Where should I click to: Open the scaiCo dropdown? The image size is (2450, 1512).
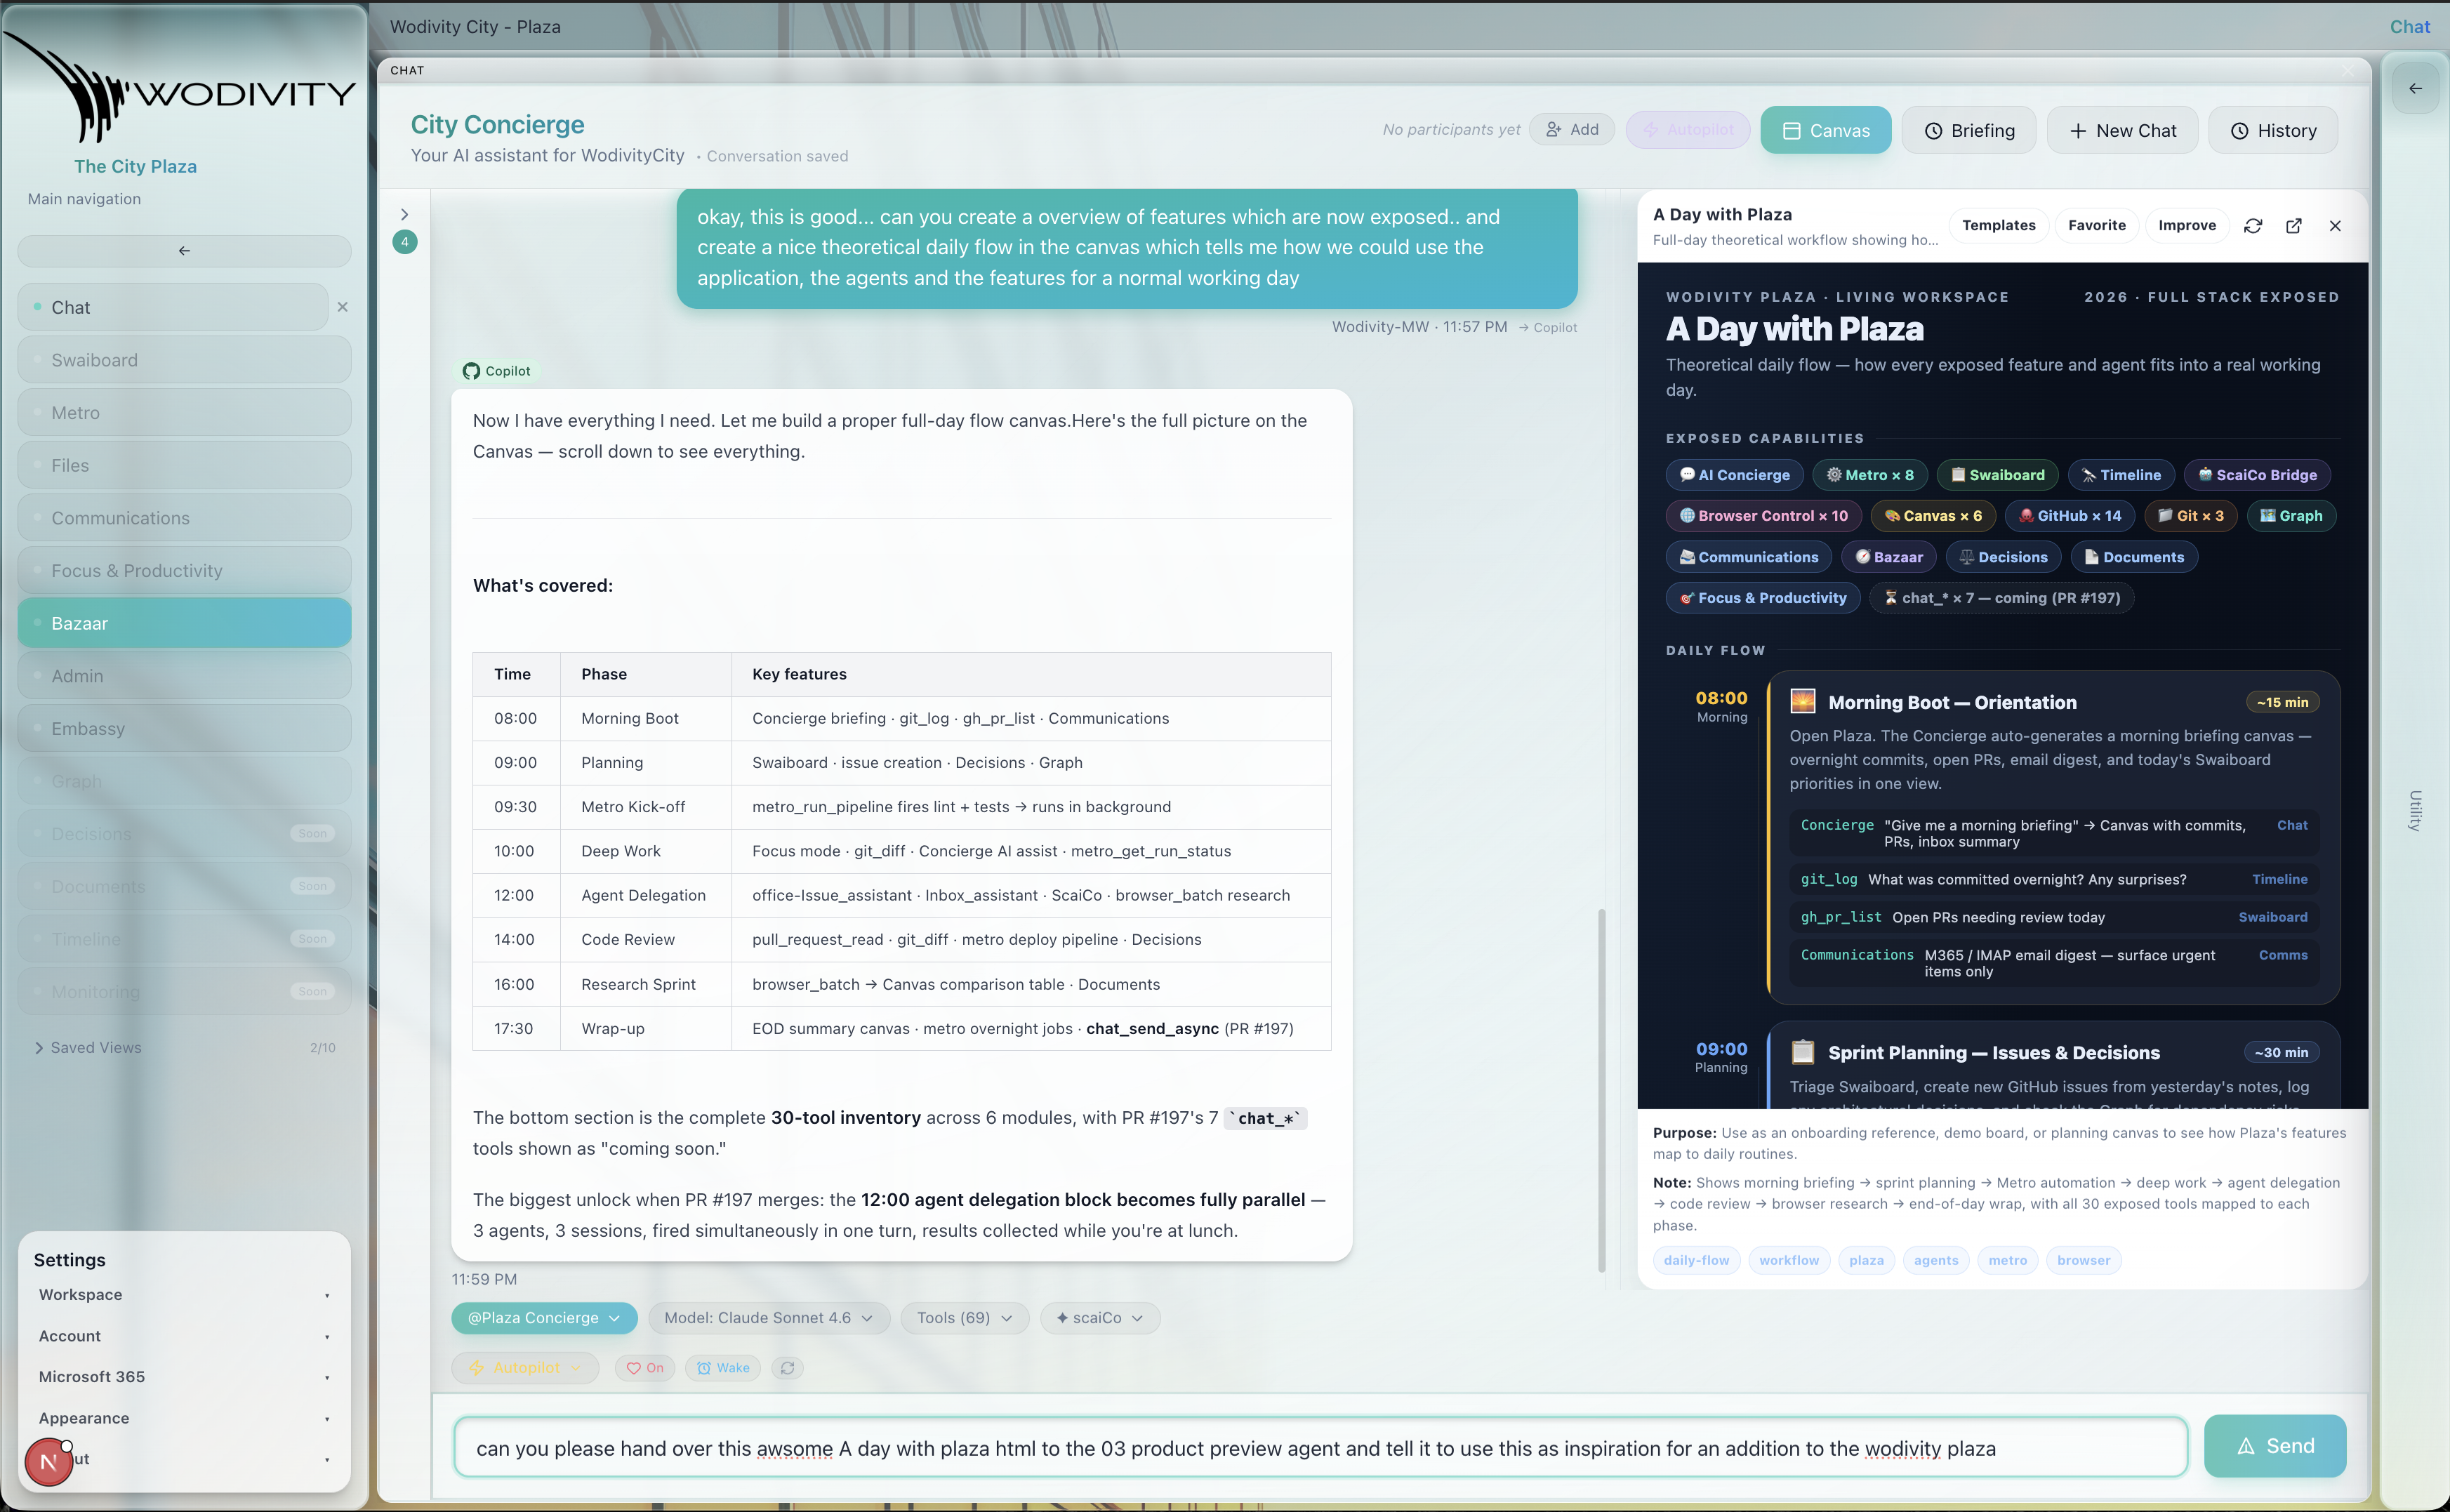pos(1099,1318)
